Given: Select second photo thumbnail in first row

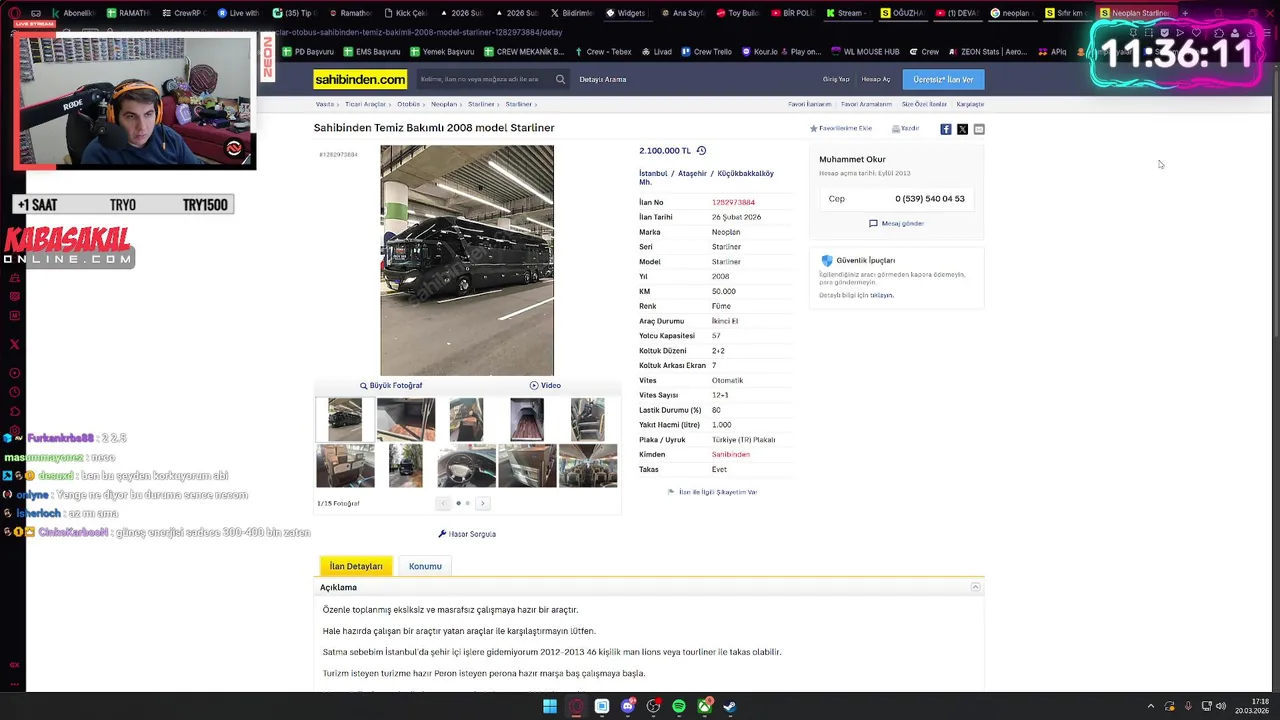Looking at the screenshot, I should 406,420.
